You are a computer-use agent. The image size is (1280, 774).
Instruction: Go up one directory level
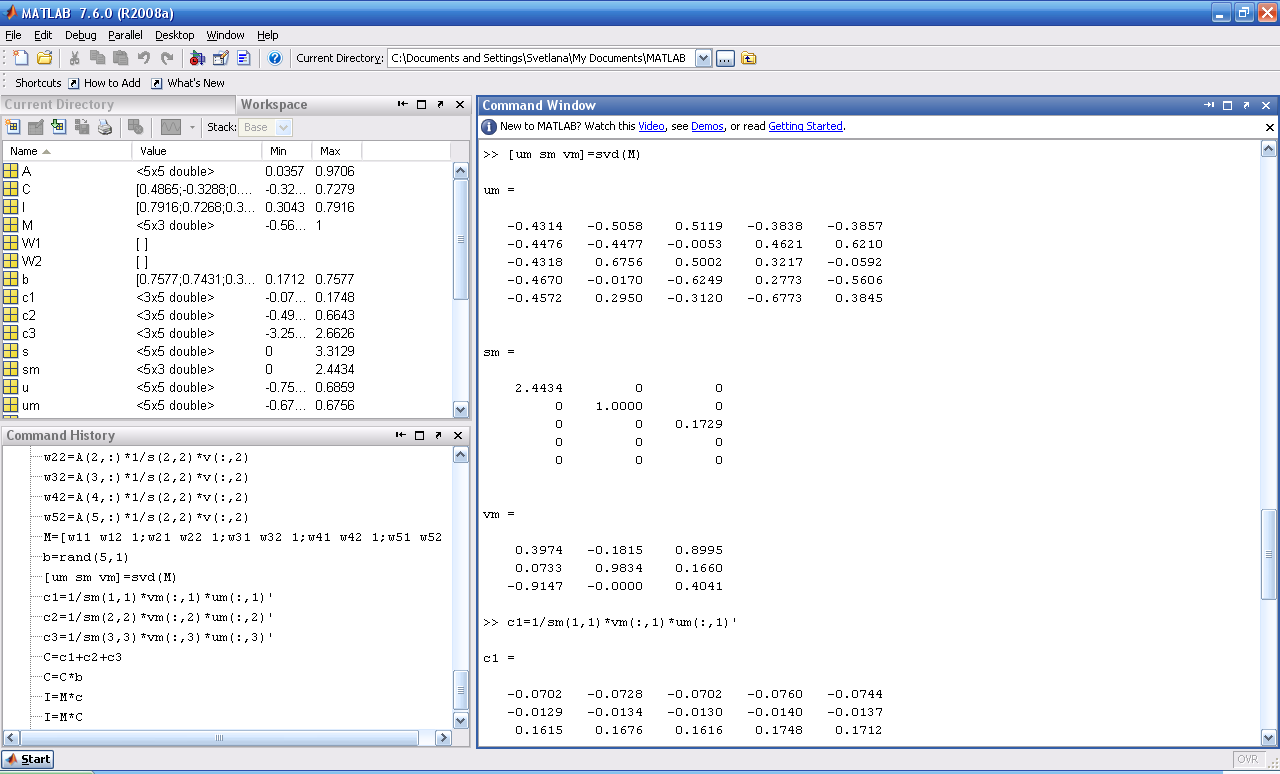tap(749, 58)
